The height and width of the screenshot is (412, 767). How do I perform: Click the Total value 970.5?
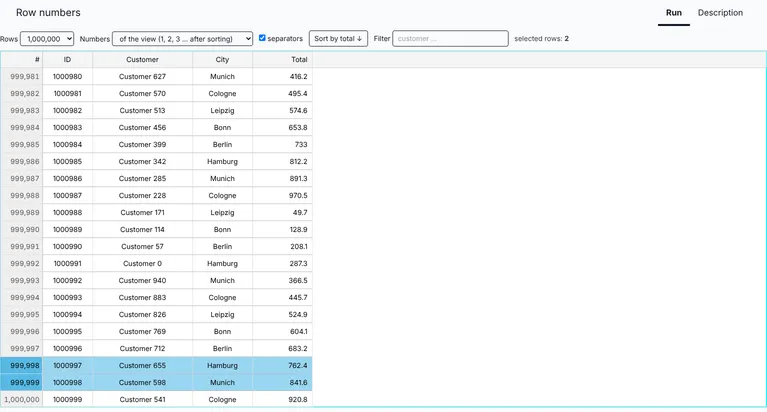tap(282, 196)
